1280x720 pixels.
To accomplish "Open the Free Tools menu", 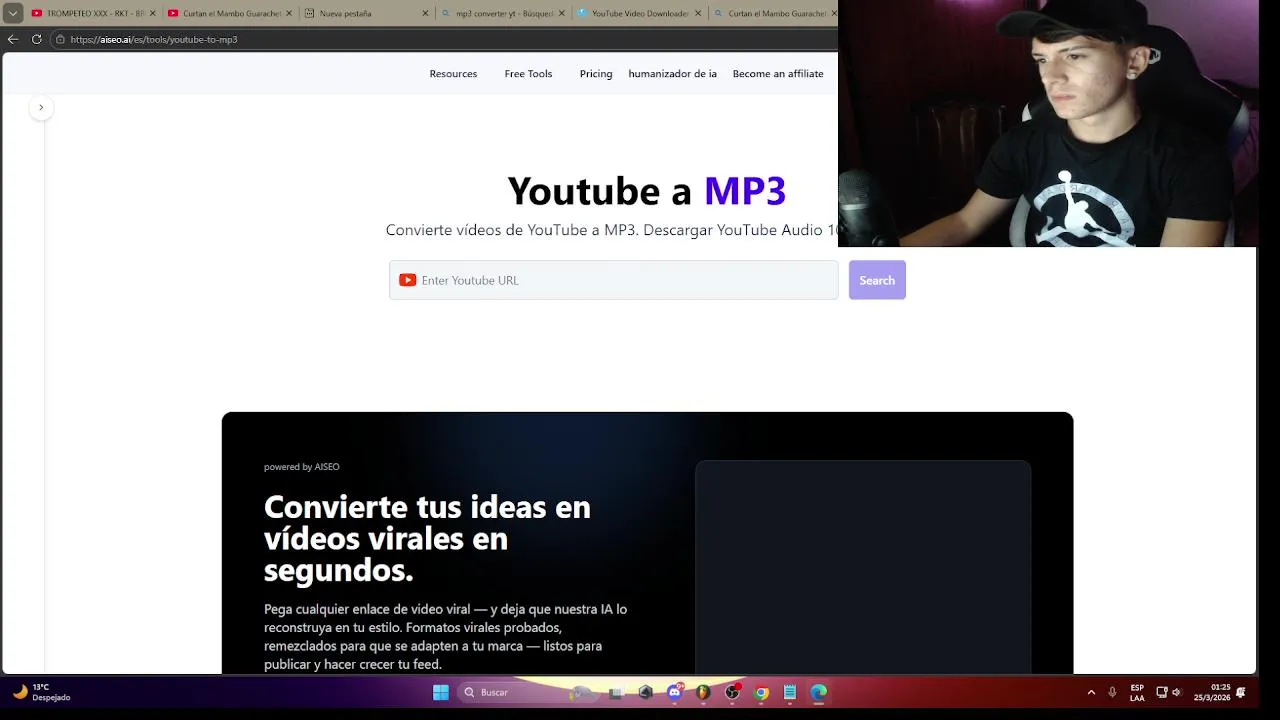I will [x=528, y=74].
